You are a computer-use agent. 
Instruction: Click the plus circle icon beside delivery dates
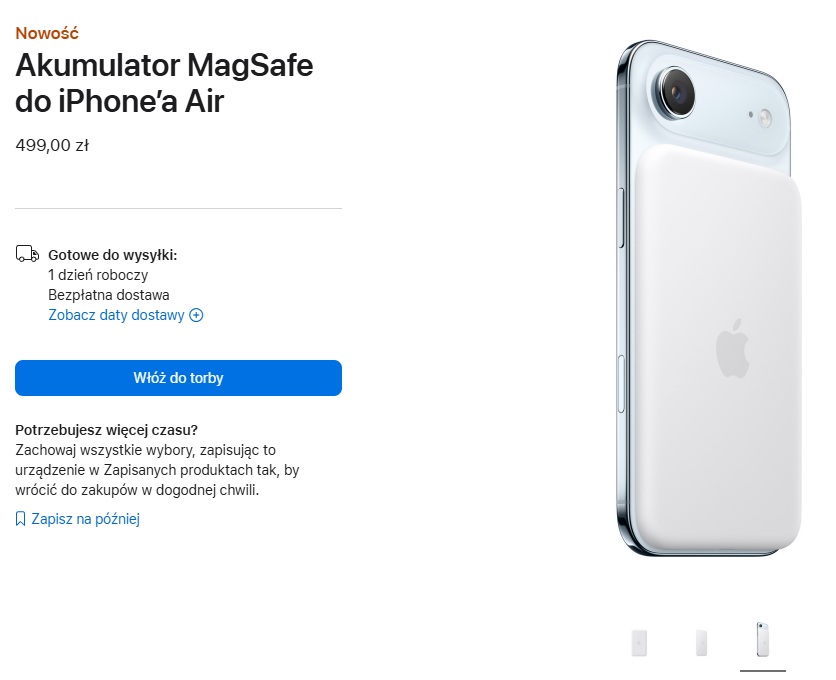click(x=196, y=315)
